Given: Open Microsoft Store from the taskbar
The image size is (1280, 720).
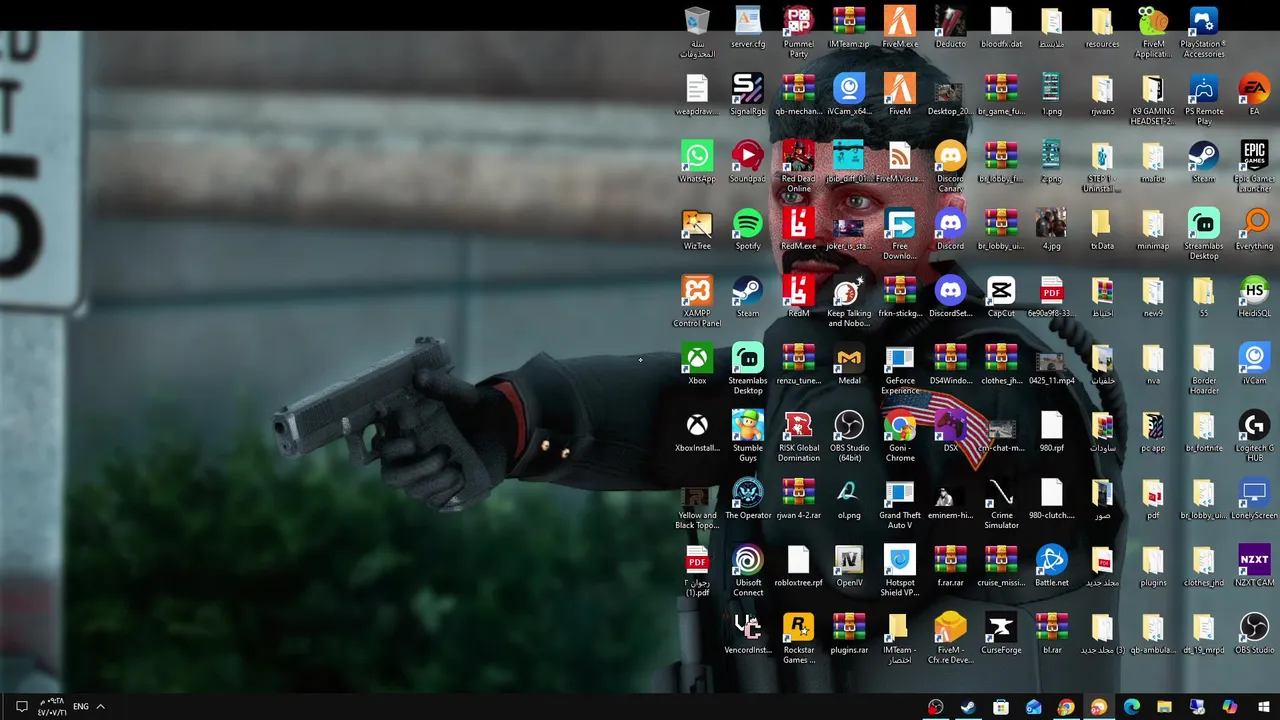Looking at the screenshot, I should (x=1001, y=707).
